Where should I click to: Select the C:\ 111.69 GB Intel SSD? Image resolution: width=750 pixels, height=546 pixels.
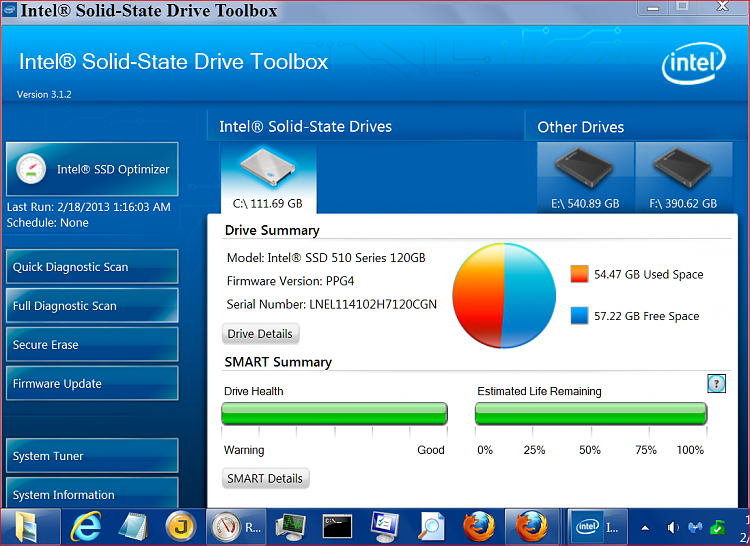click(268, 179)
